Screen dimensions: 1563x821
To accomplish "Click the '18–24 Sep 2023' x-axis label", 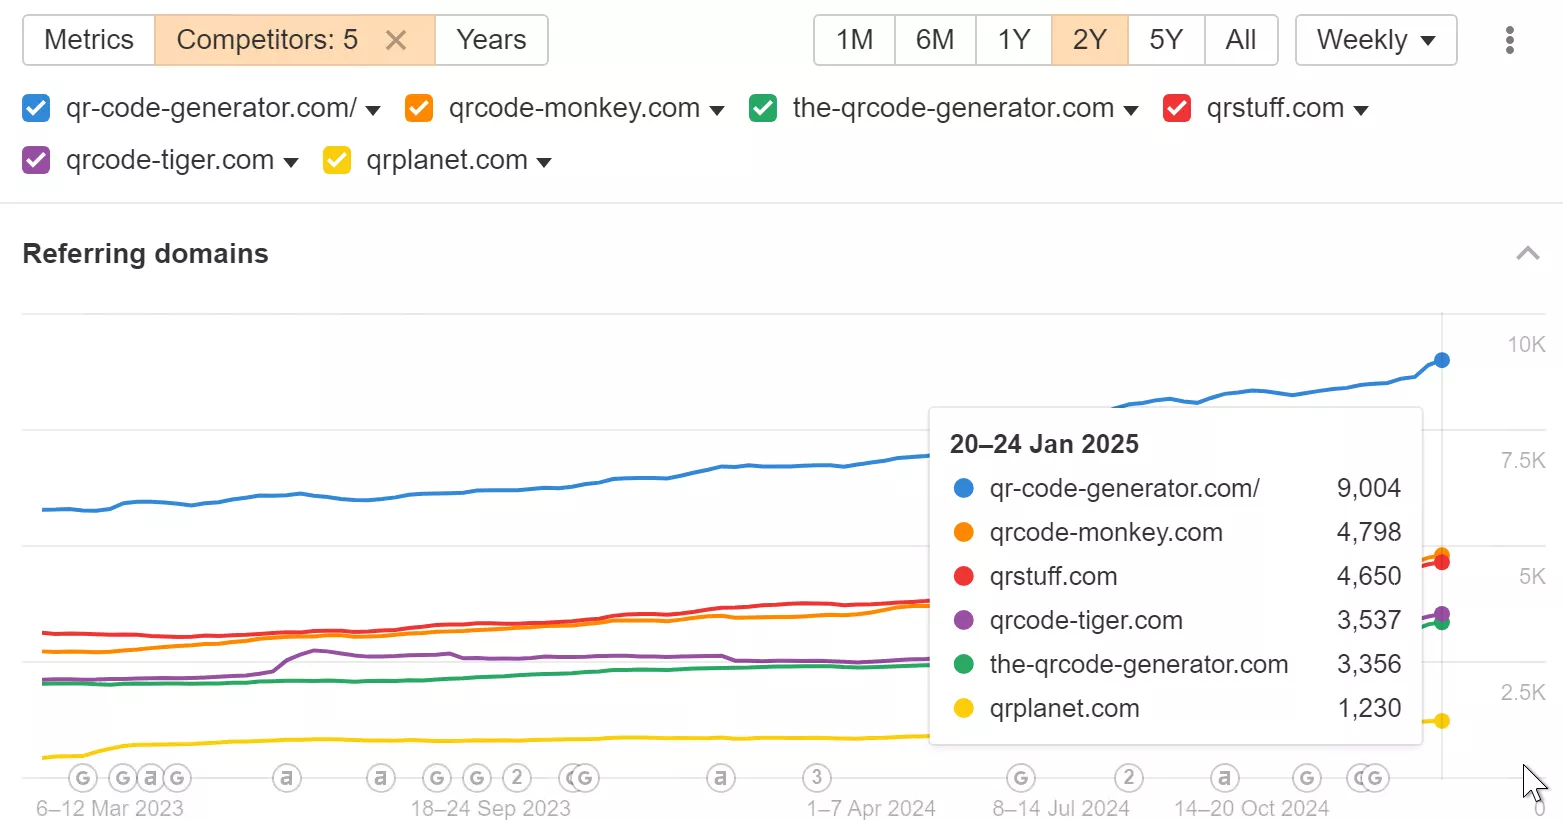I will tap(491, 808).
